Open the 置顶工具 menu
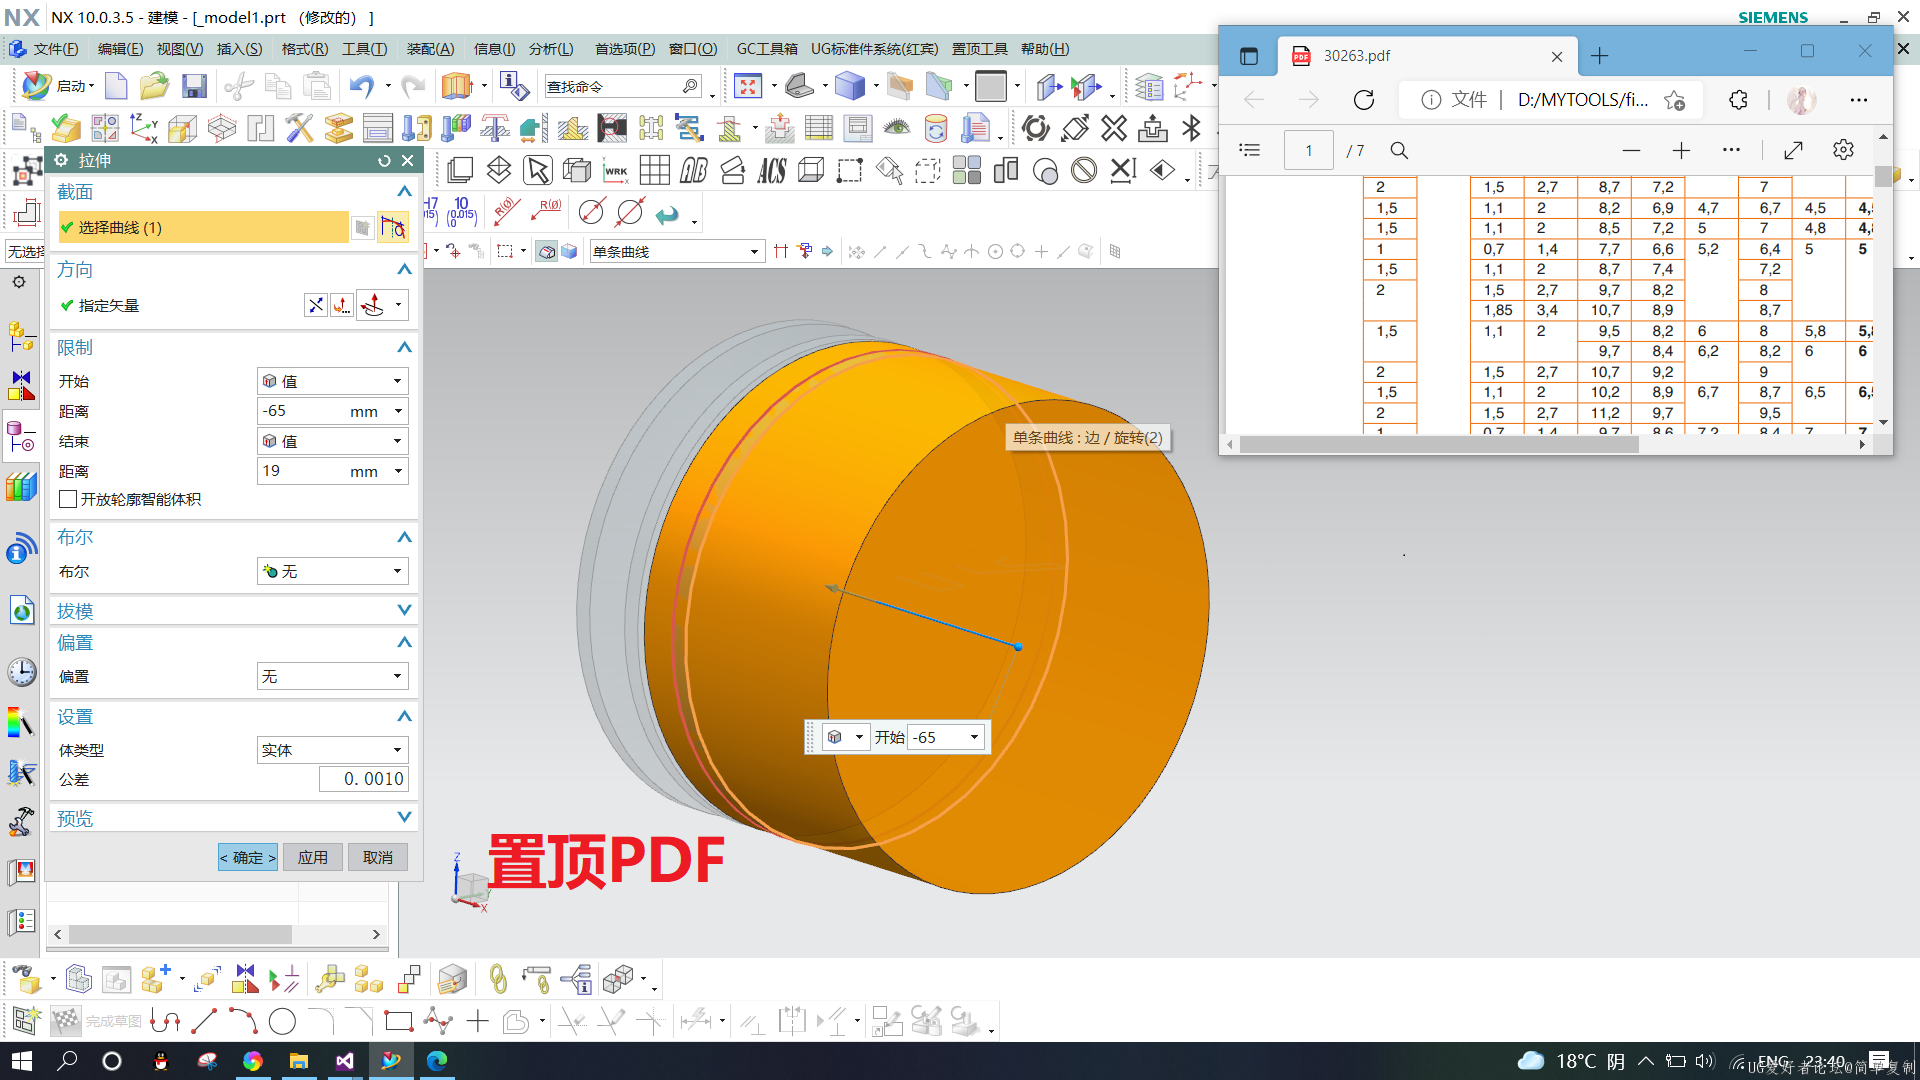The width and height of the screenshot is (1920, 1080). [x=980, y=49]
